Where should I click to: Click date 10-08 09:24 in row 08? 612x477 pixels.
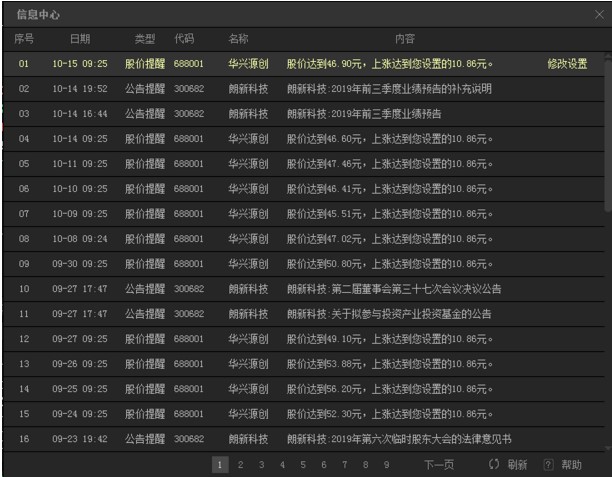pyautogui.click(x=80, y=238)
